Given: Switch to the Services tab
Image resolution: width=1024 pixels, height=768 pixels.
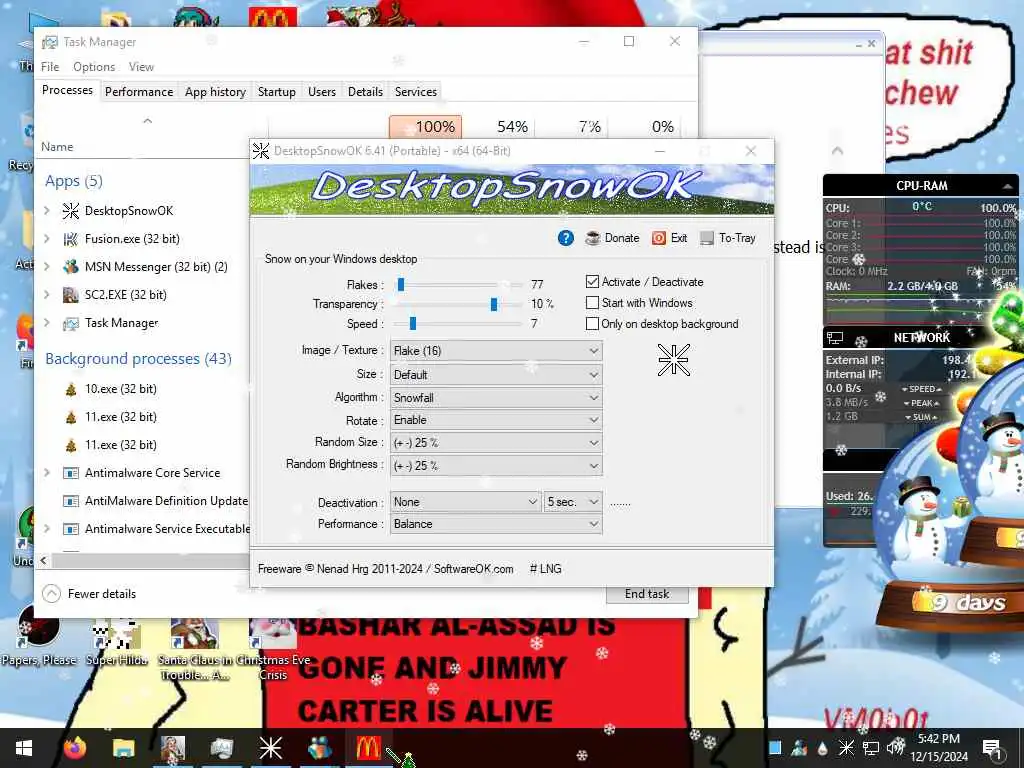Looking at the screenshot, I should [415, 92].
